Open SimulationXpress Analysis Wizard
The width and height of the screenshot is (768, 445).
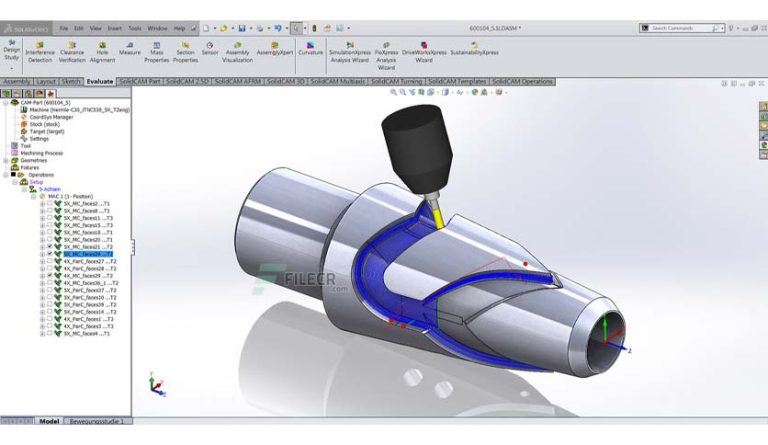pos(350,52)
